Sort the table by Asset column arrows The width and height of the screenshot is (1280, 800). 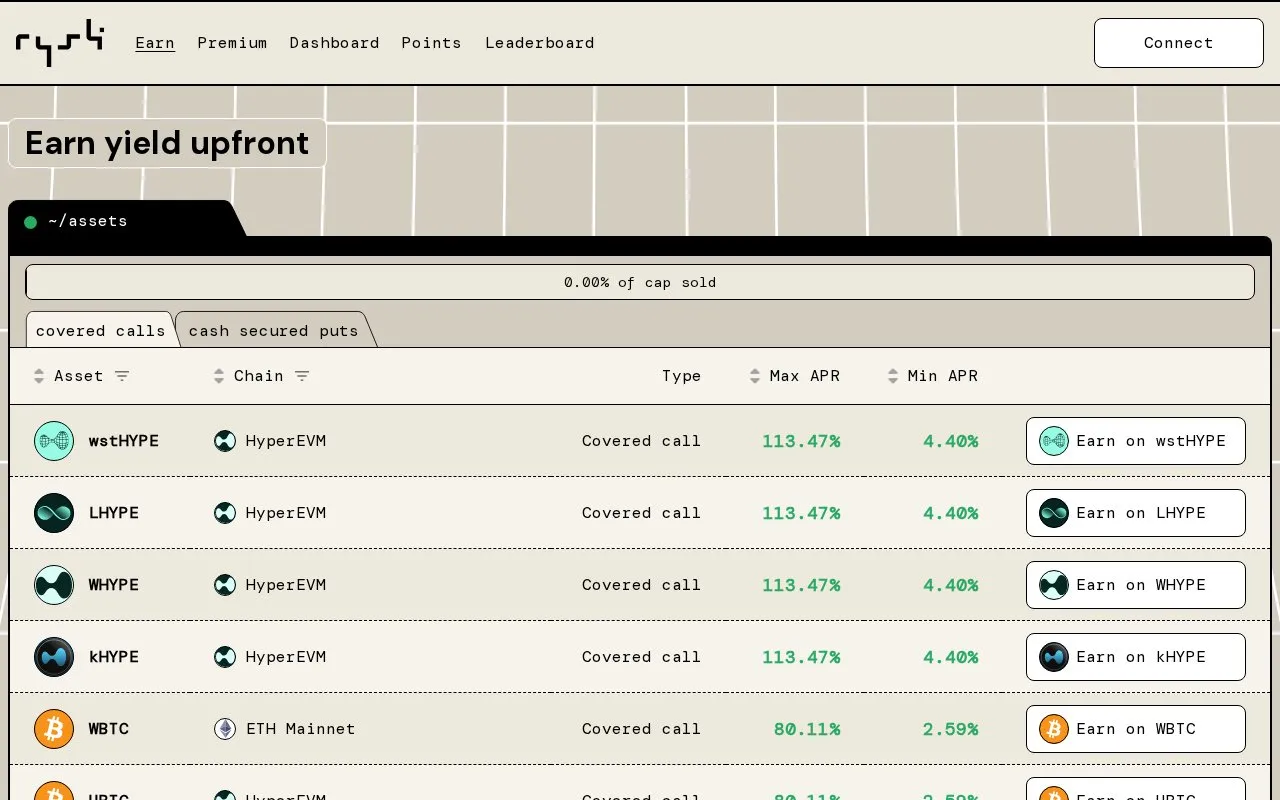click(x=39, y=376)
